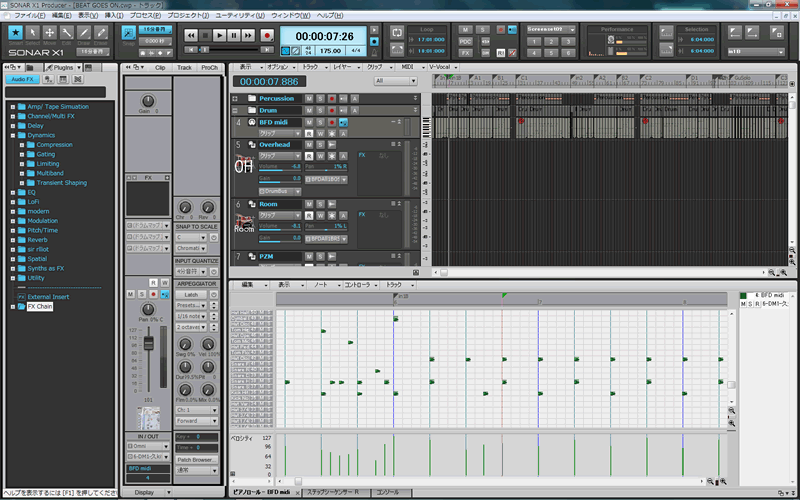Open the ヘルプ menu
This screenshot has width=800, height=500.
332,16
